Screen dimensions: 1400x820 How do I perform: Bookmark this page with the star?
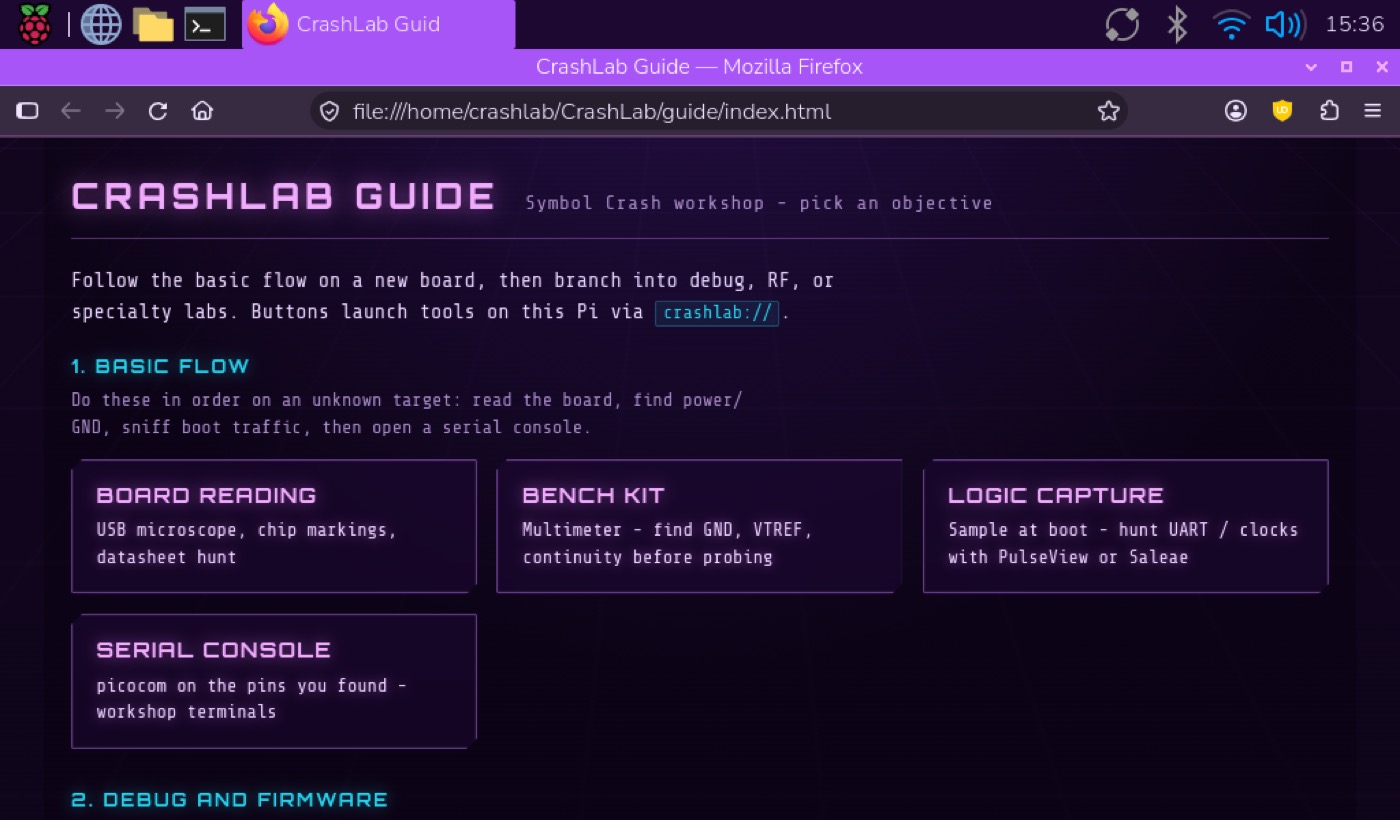coord(1108,111)
